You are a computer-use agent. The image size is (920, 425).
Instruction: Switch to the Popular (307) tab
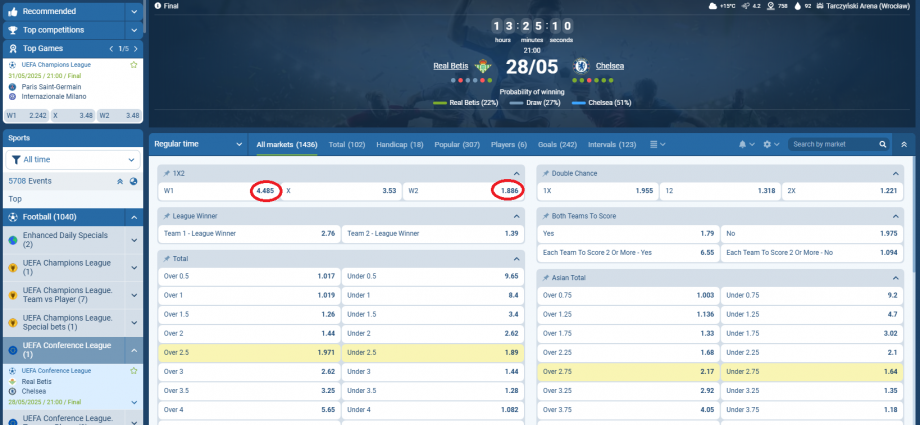457,144
